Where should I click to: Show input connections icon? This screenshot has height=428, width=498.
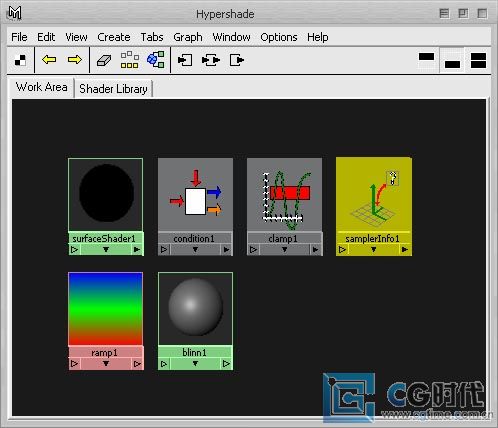185,60
